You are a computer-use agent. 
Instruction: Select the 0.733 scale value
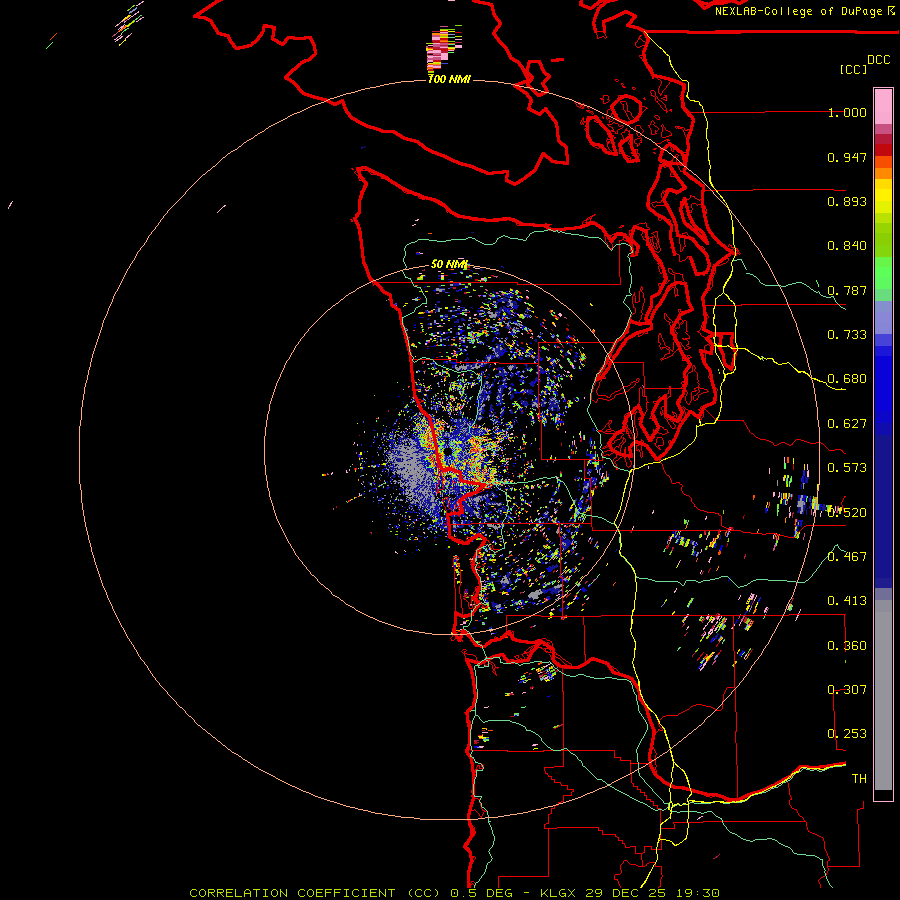point(847,335)
